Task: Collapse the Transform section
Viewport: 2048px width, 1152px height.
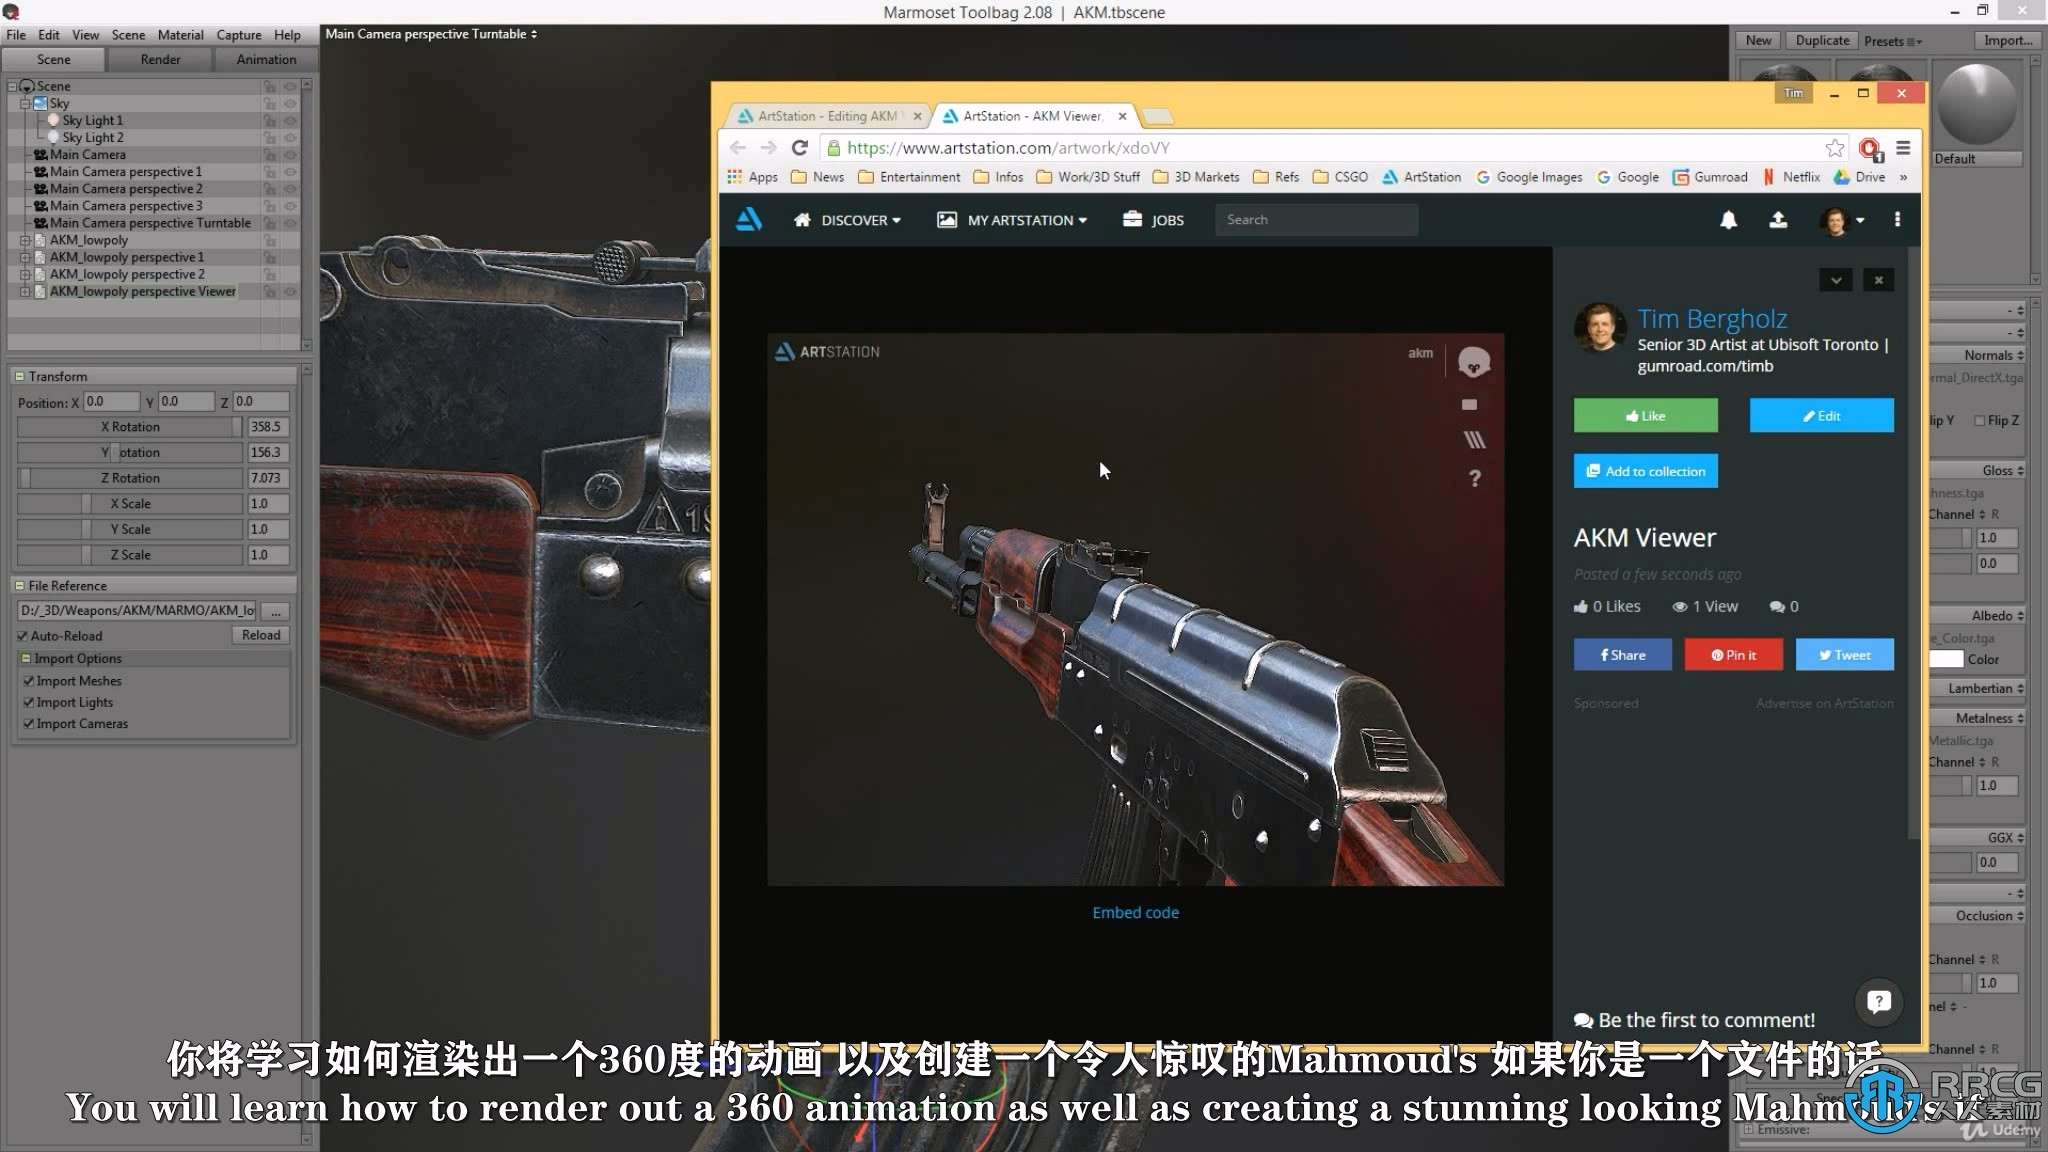Action: click(x=19, y=377)
